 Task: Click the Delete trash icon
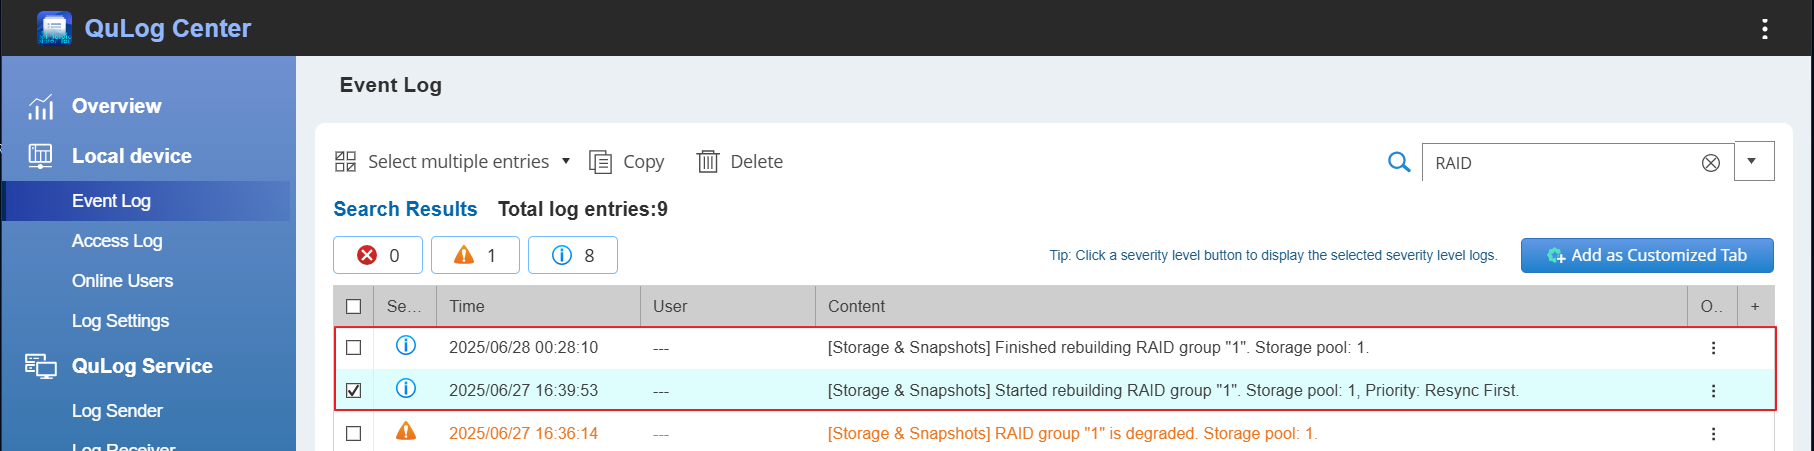coord(708,162)
